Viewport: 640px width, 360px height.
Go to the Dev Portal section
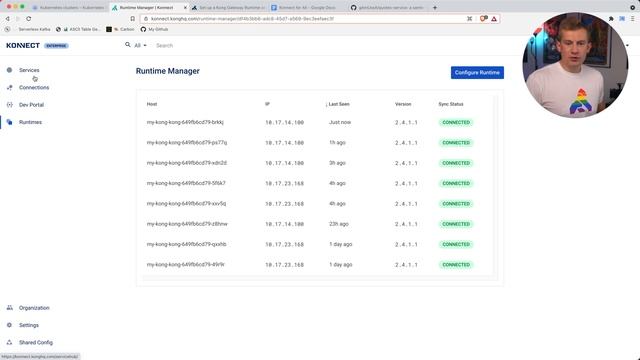(x=31, y=105)
